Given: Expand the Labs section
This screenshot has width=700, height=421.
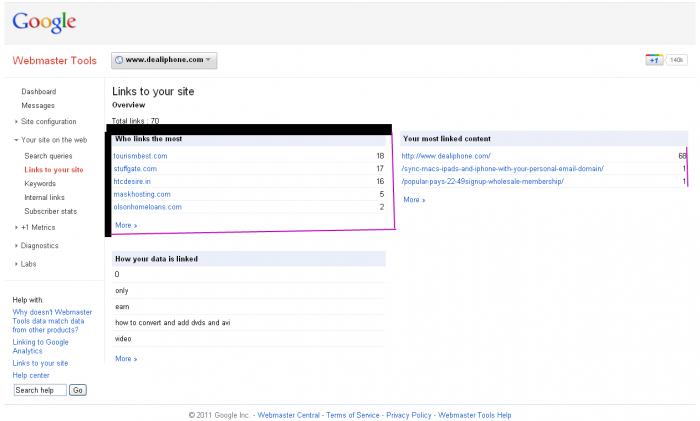Looking at the screenshot, I should click(29, 263).
